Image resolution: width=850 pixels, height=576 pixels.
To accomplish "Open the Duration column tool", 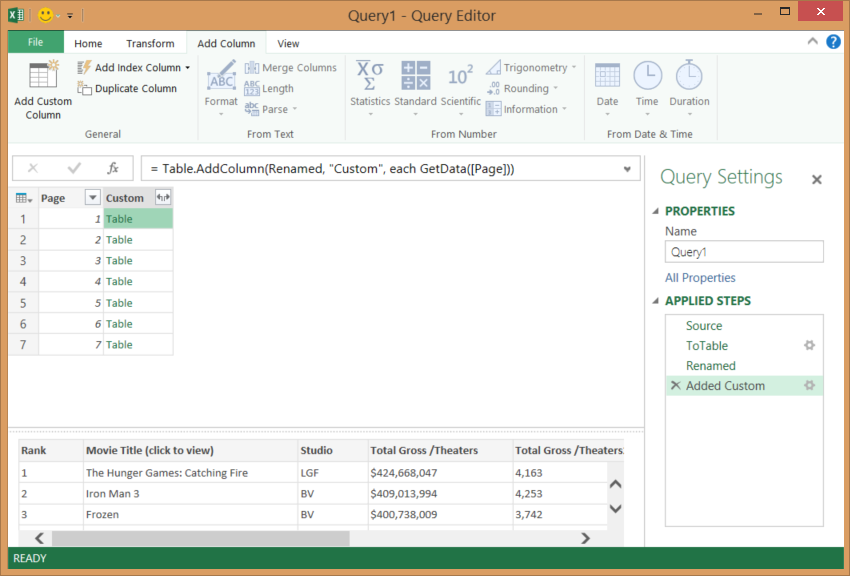I will 689,88.
